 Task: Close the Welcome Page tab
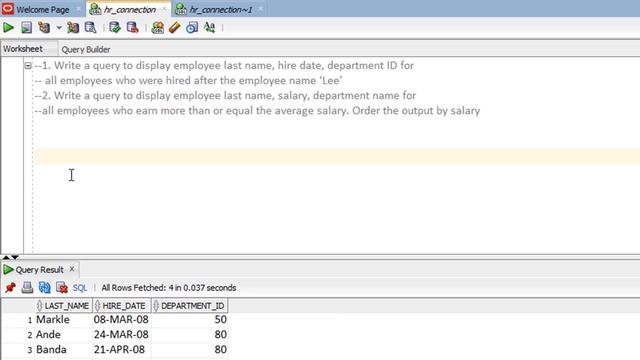78,9
